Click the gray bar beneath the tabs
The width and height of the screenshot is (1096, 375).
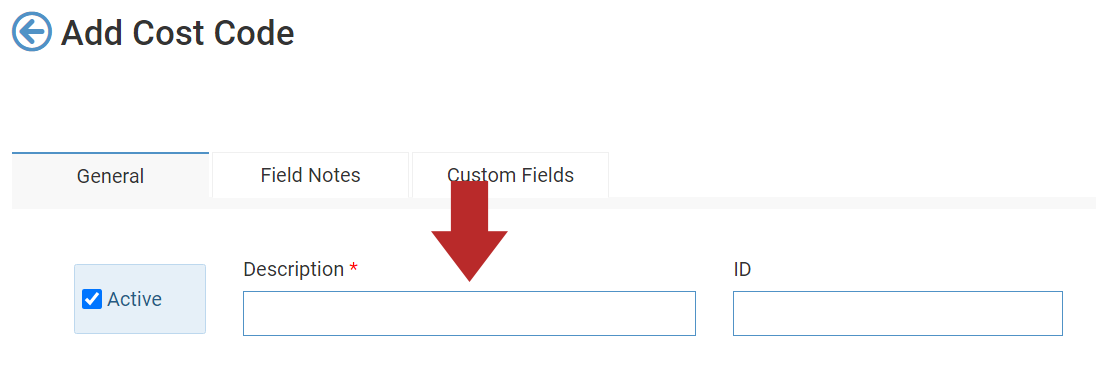554,204
